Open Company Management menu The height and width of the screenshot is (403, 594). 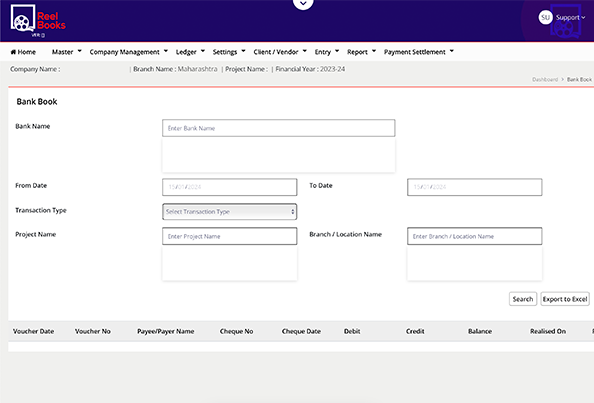[x=129, y=52]
